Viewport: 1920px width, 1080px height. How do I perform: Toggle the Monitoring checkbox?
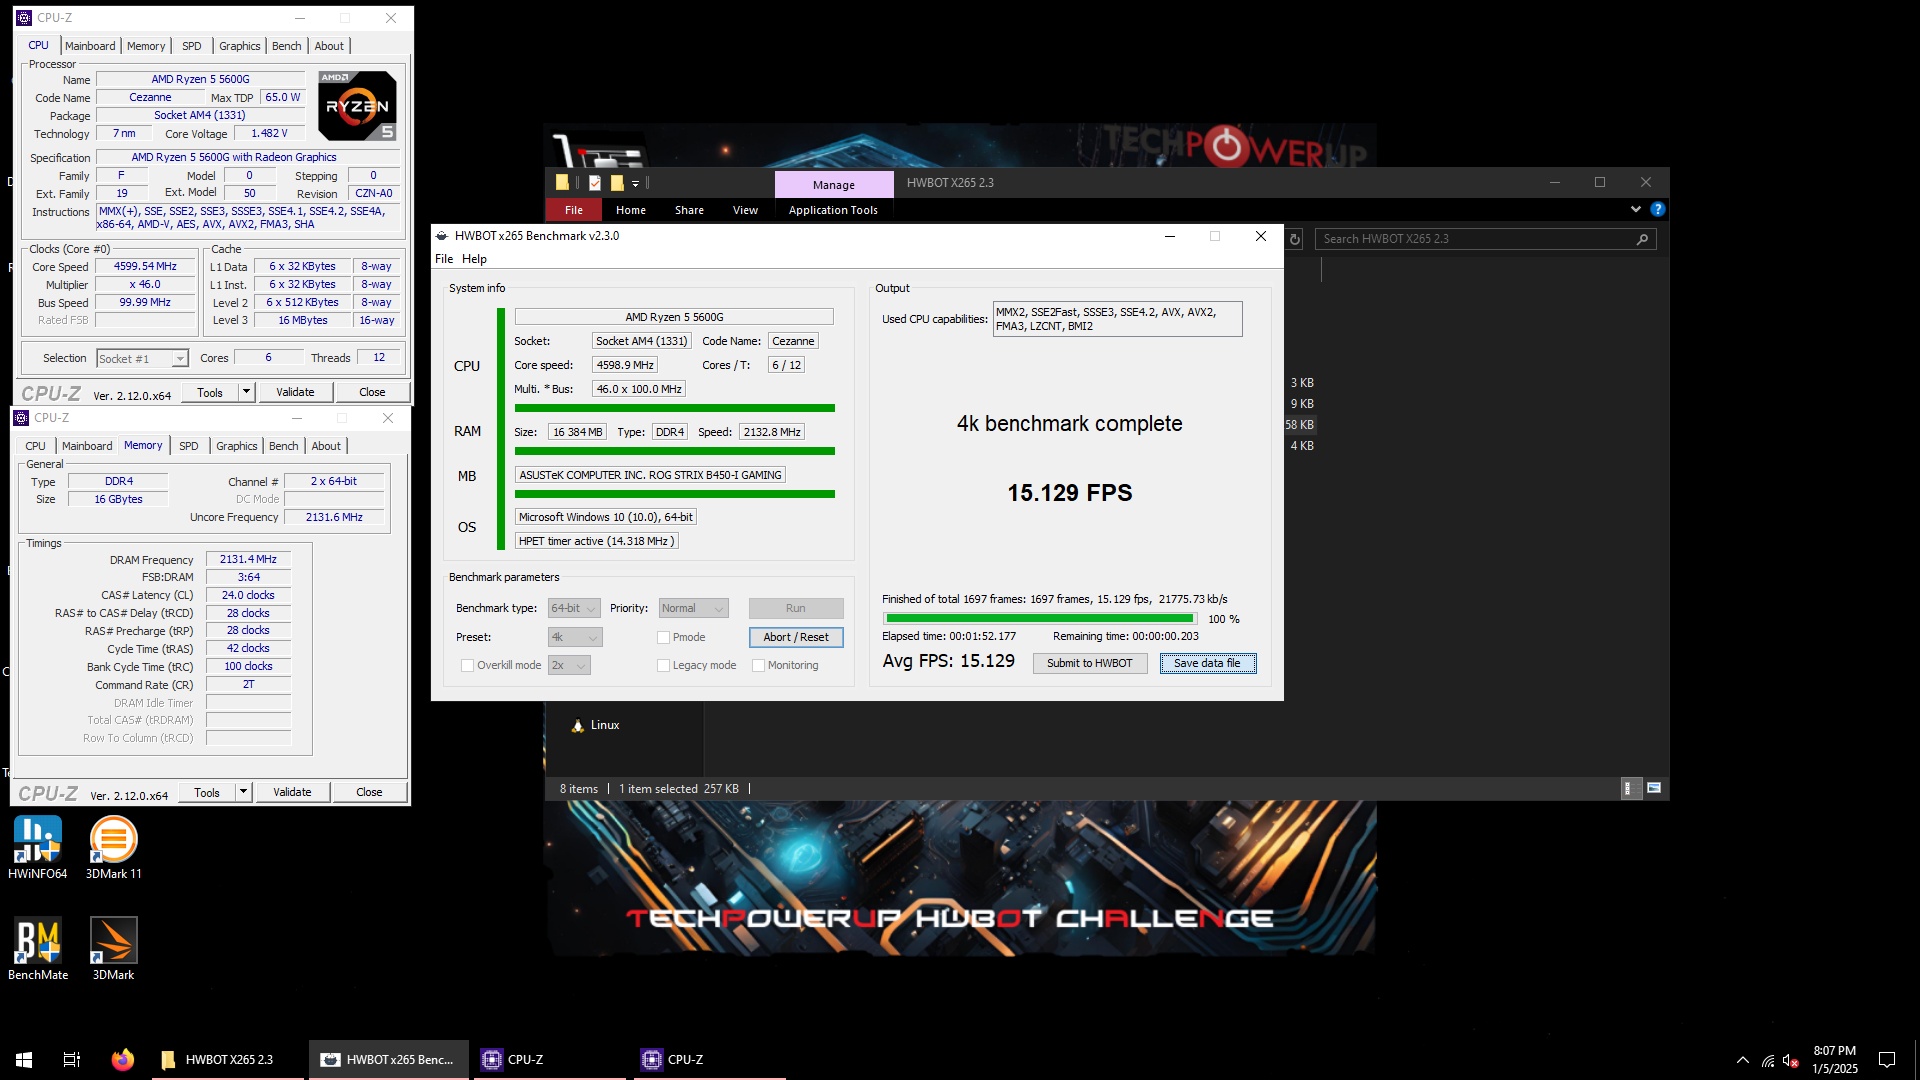click(758, 665)
